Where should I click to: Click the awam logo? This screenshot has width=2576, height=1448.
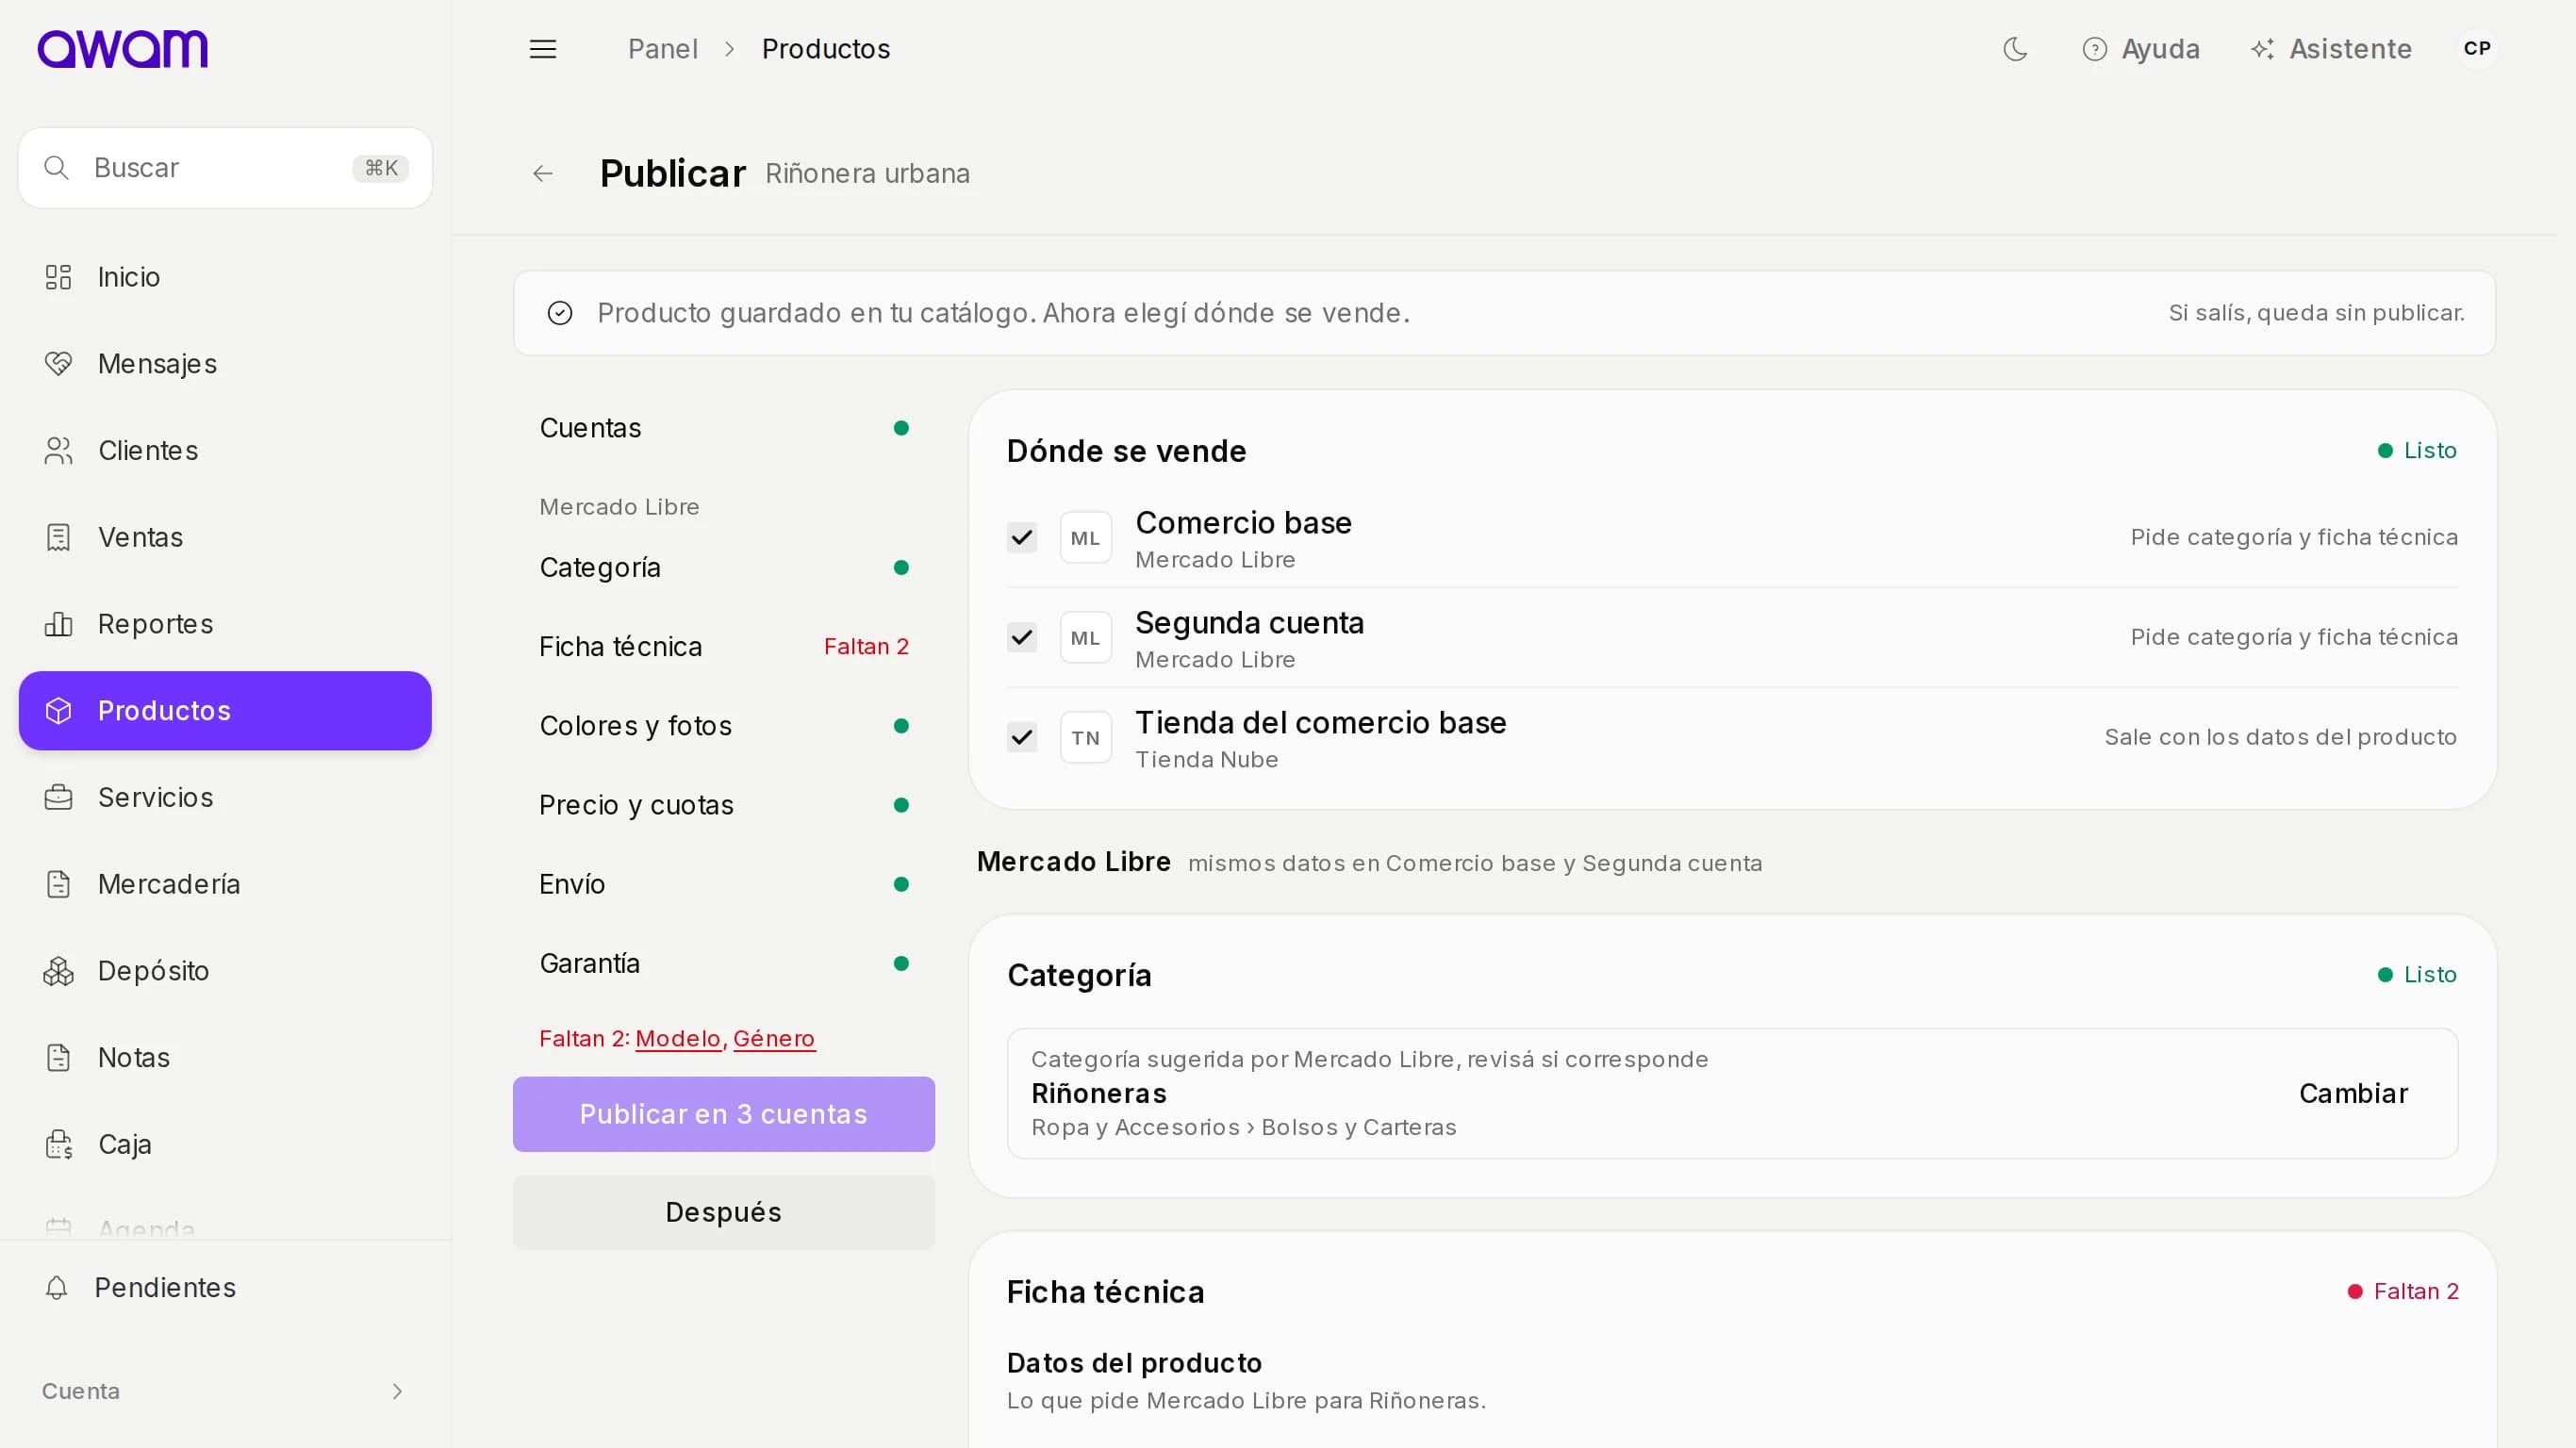click(122, 49)
